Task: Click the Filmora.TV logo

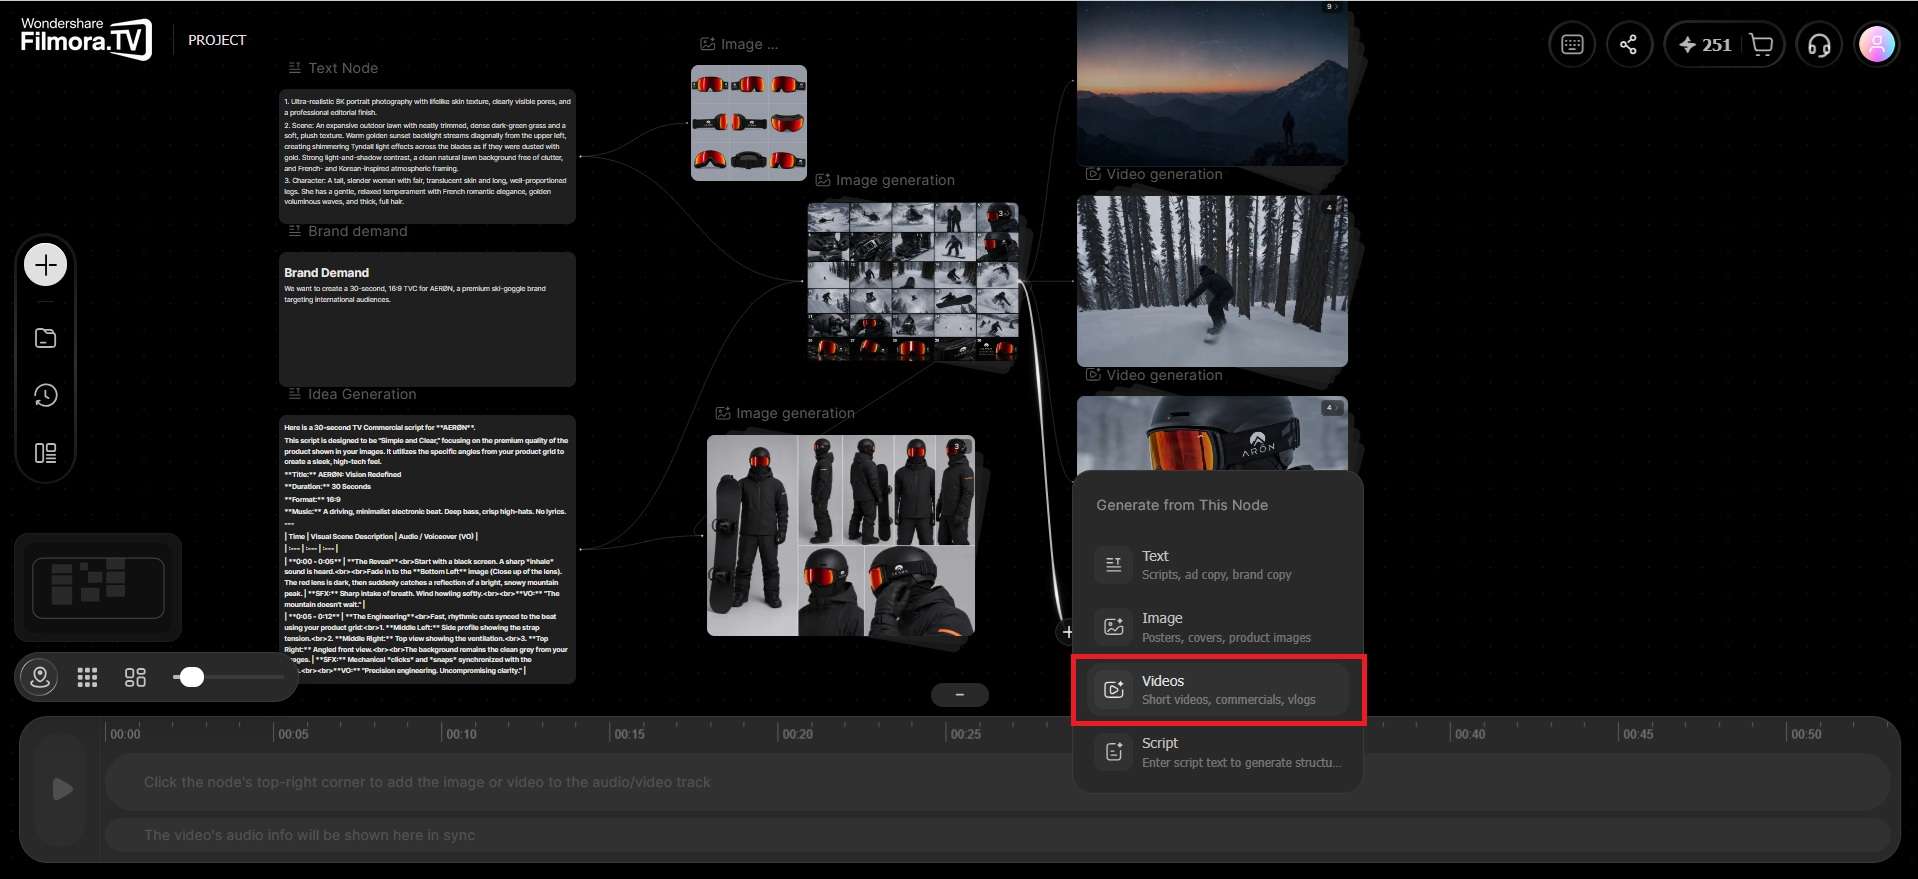Action: pyautogui.click(x=86, y=38)
